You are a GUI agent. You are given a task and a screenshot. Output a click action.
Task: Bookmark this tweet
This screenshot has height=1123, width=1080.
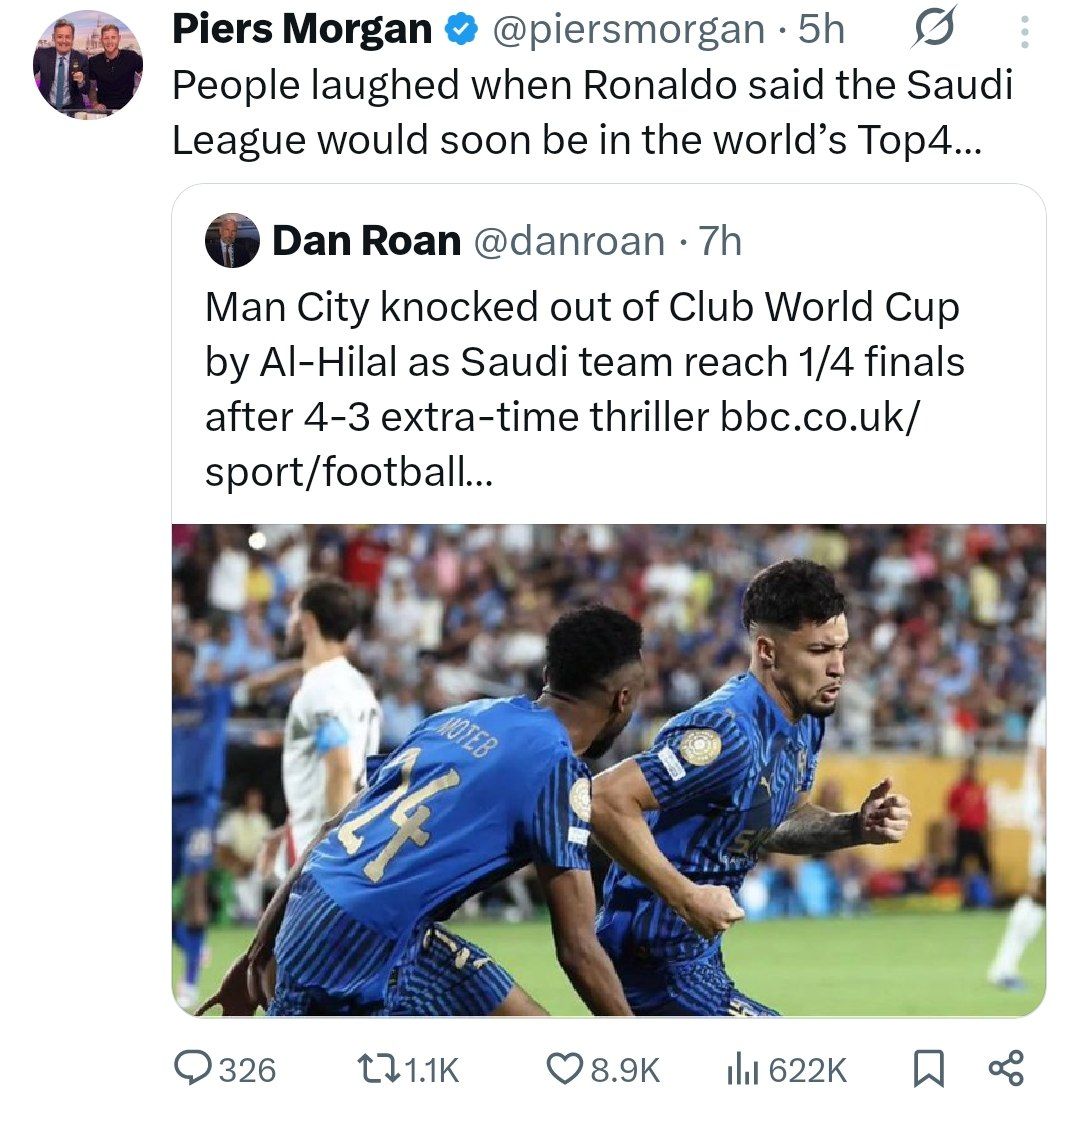click(x=929, y=1070)
